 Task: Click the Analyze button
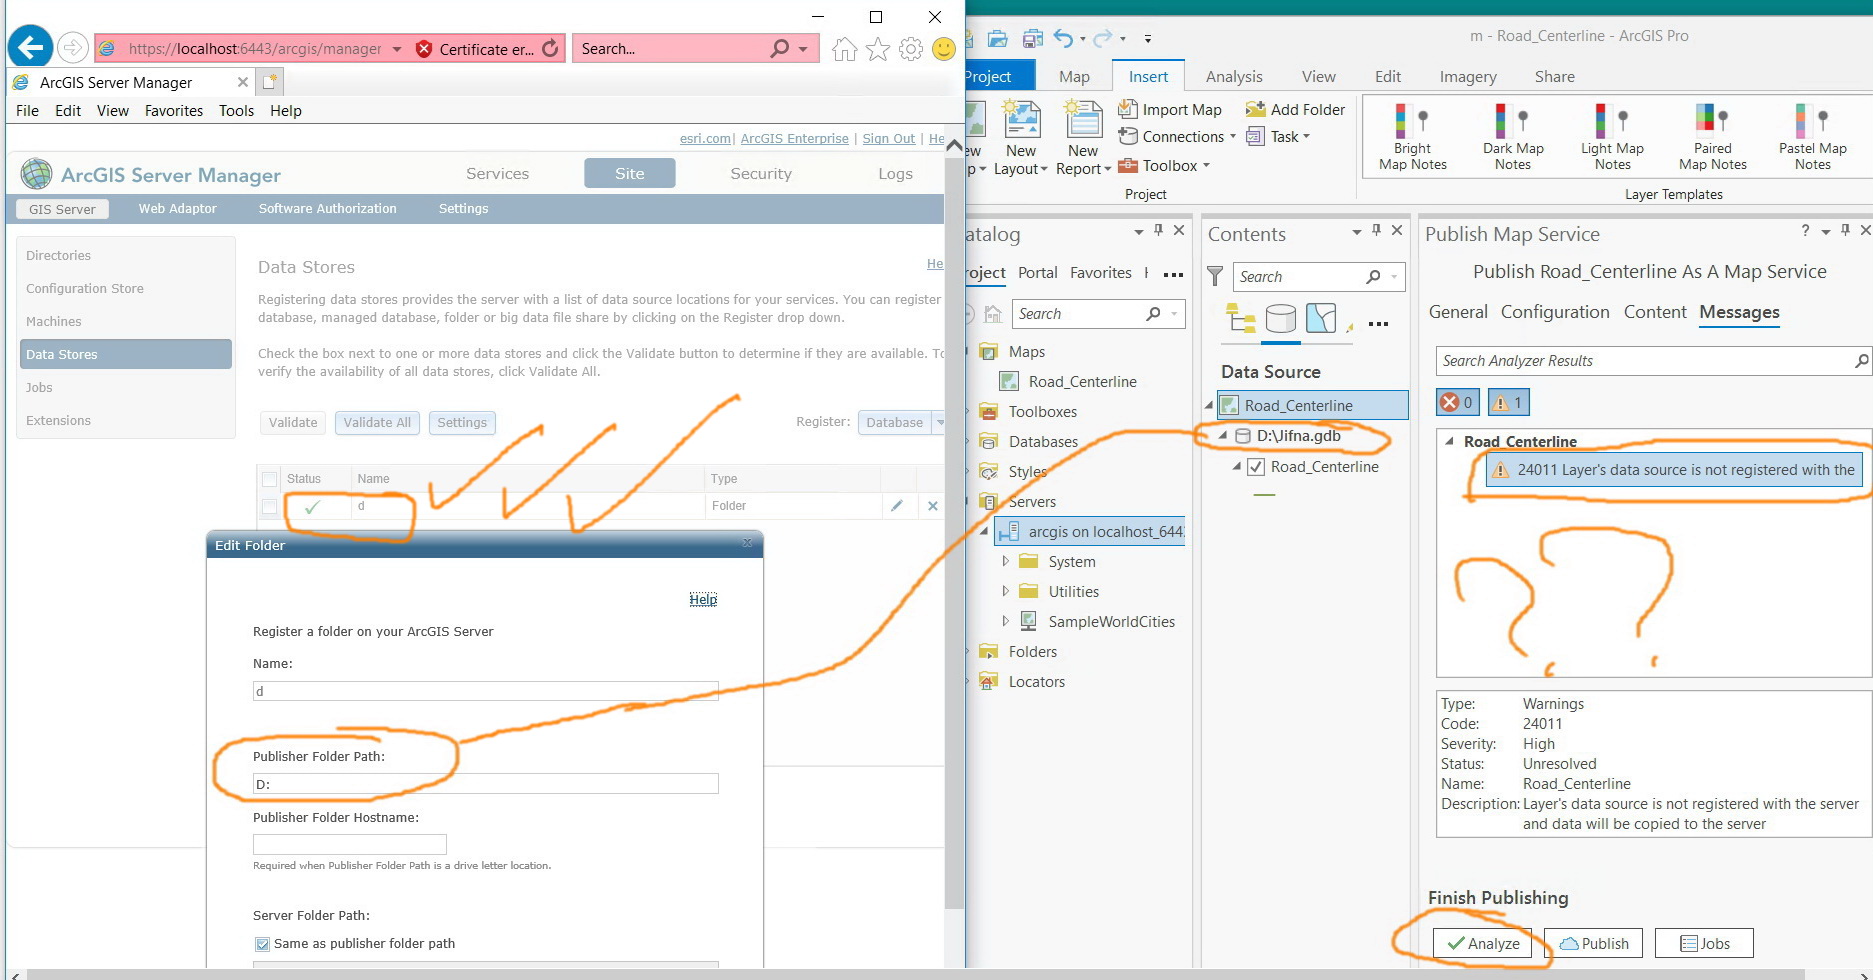pos(1482,943)
